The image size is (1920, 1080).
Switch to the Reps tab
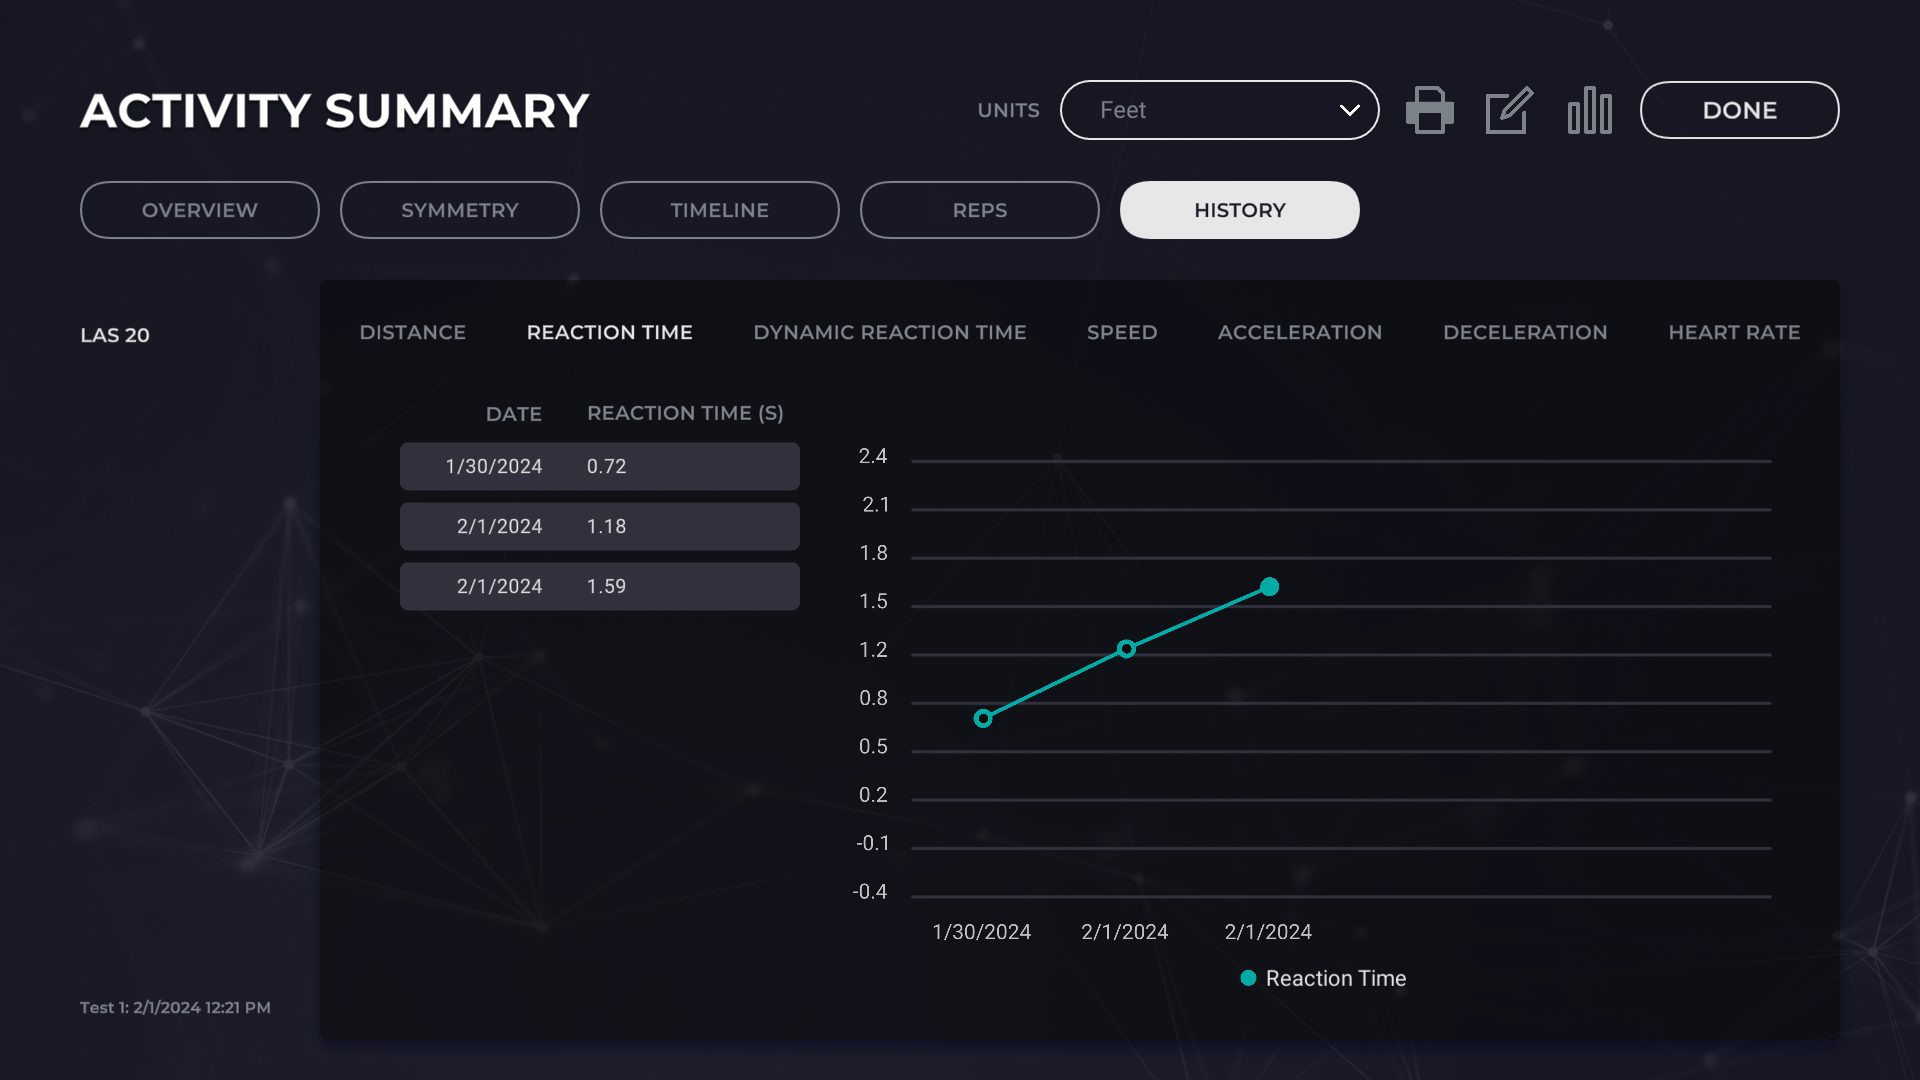[x=980, y=210]
